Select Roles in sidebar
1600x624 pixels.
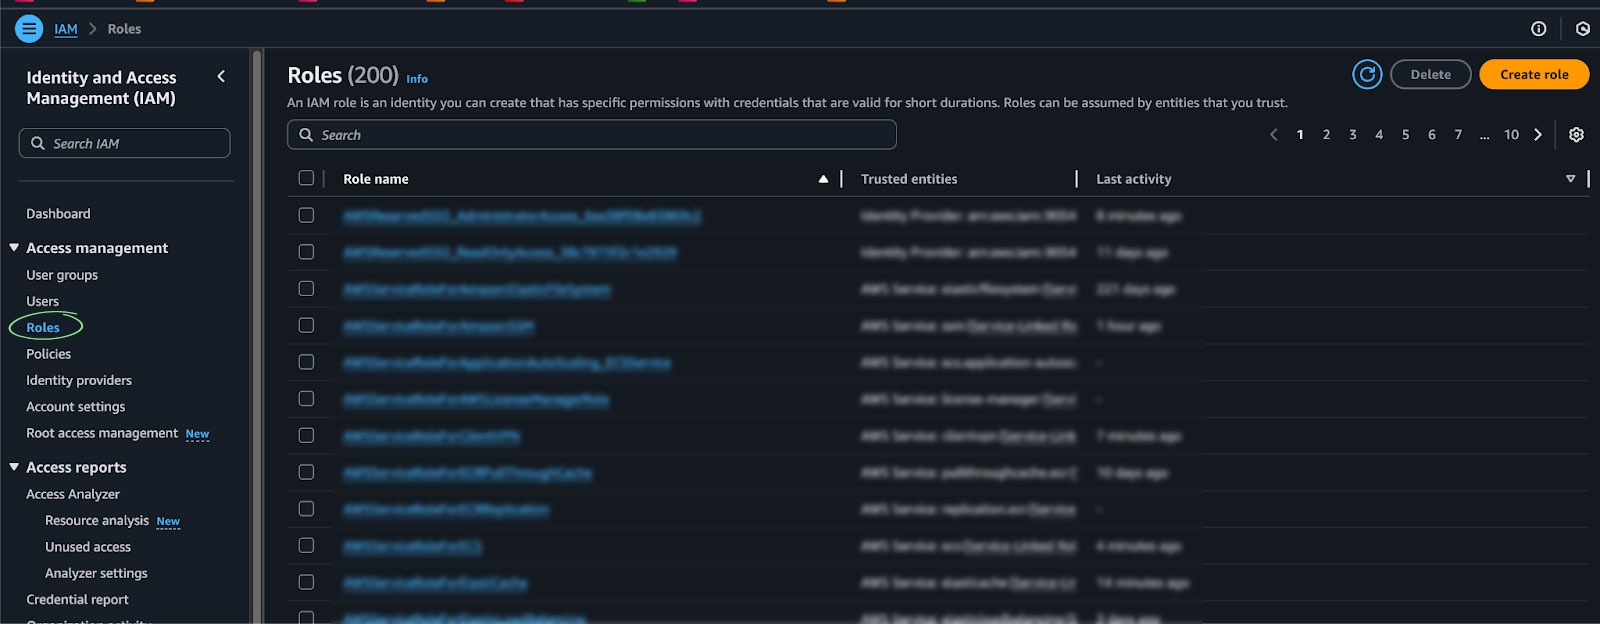(43, 327)
